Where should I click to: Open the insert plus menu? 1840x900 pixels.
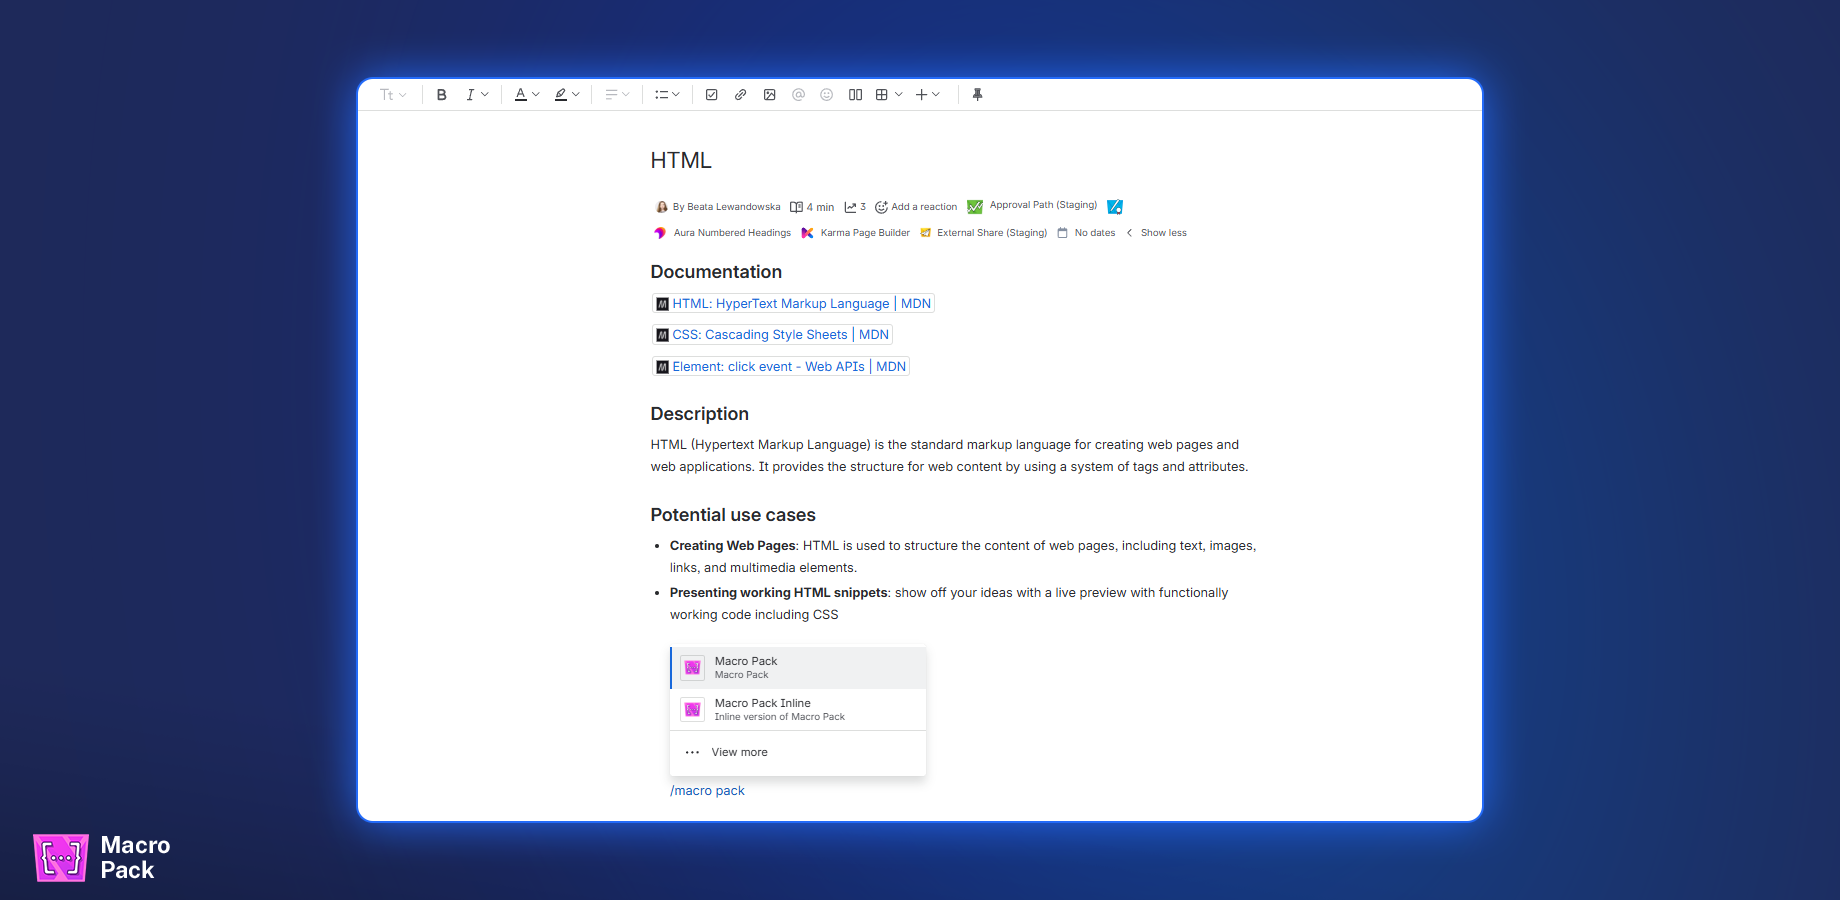[928, 95]
